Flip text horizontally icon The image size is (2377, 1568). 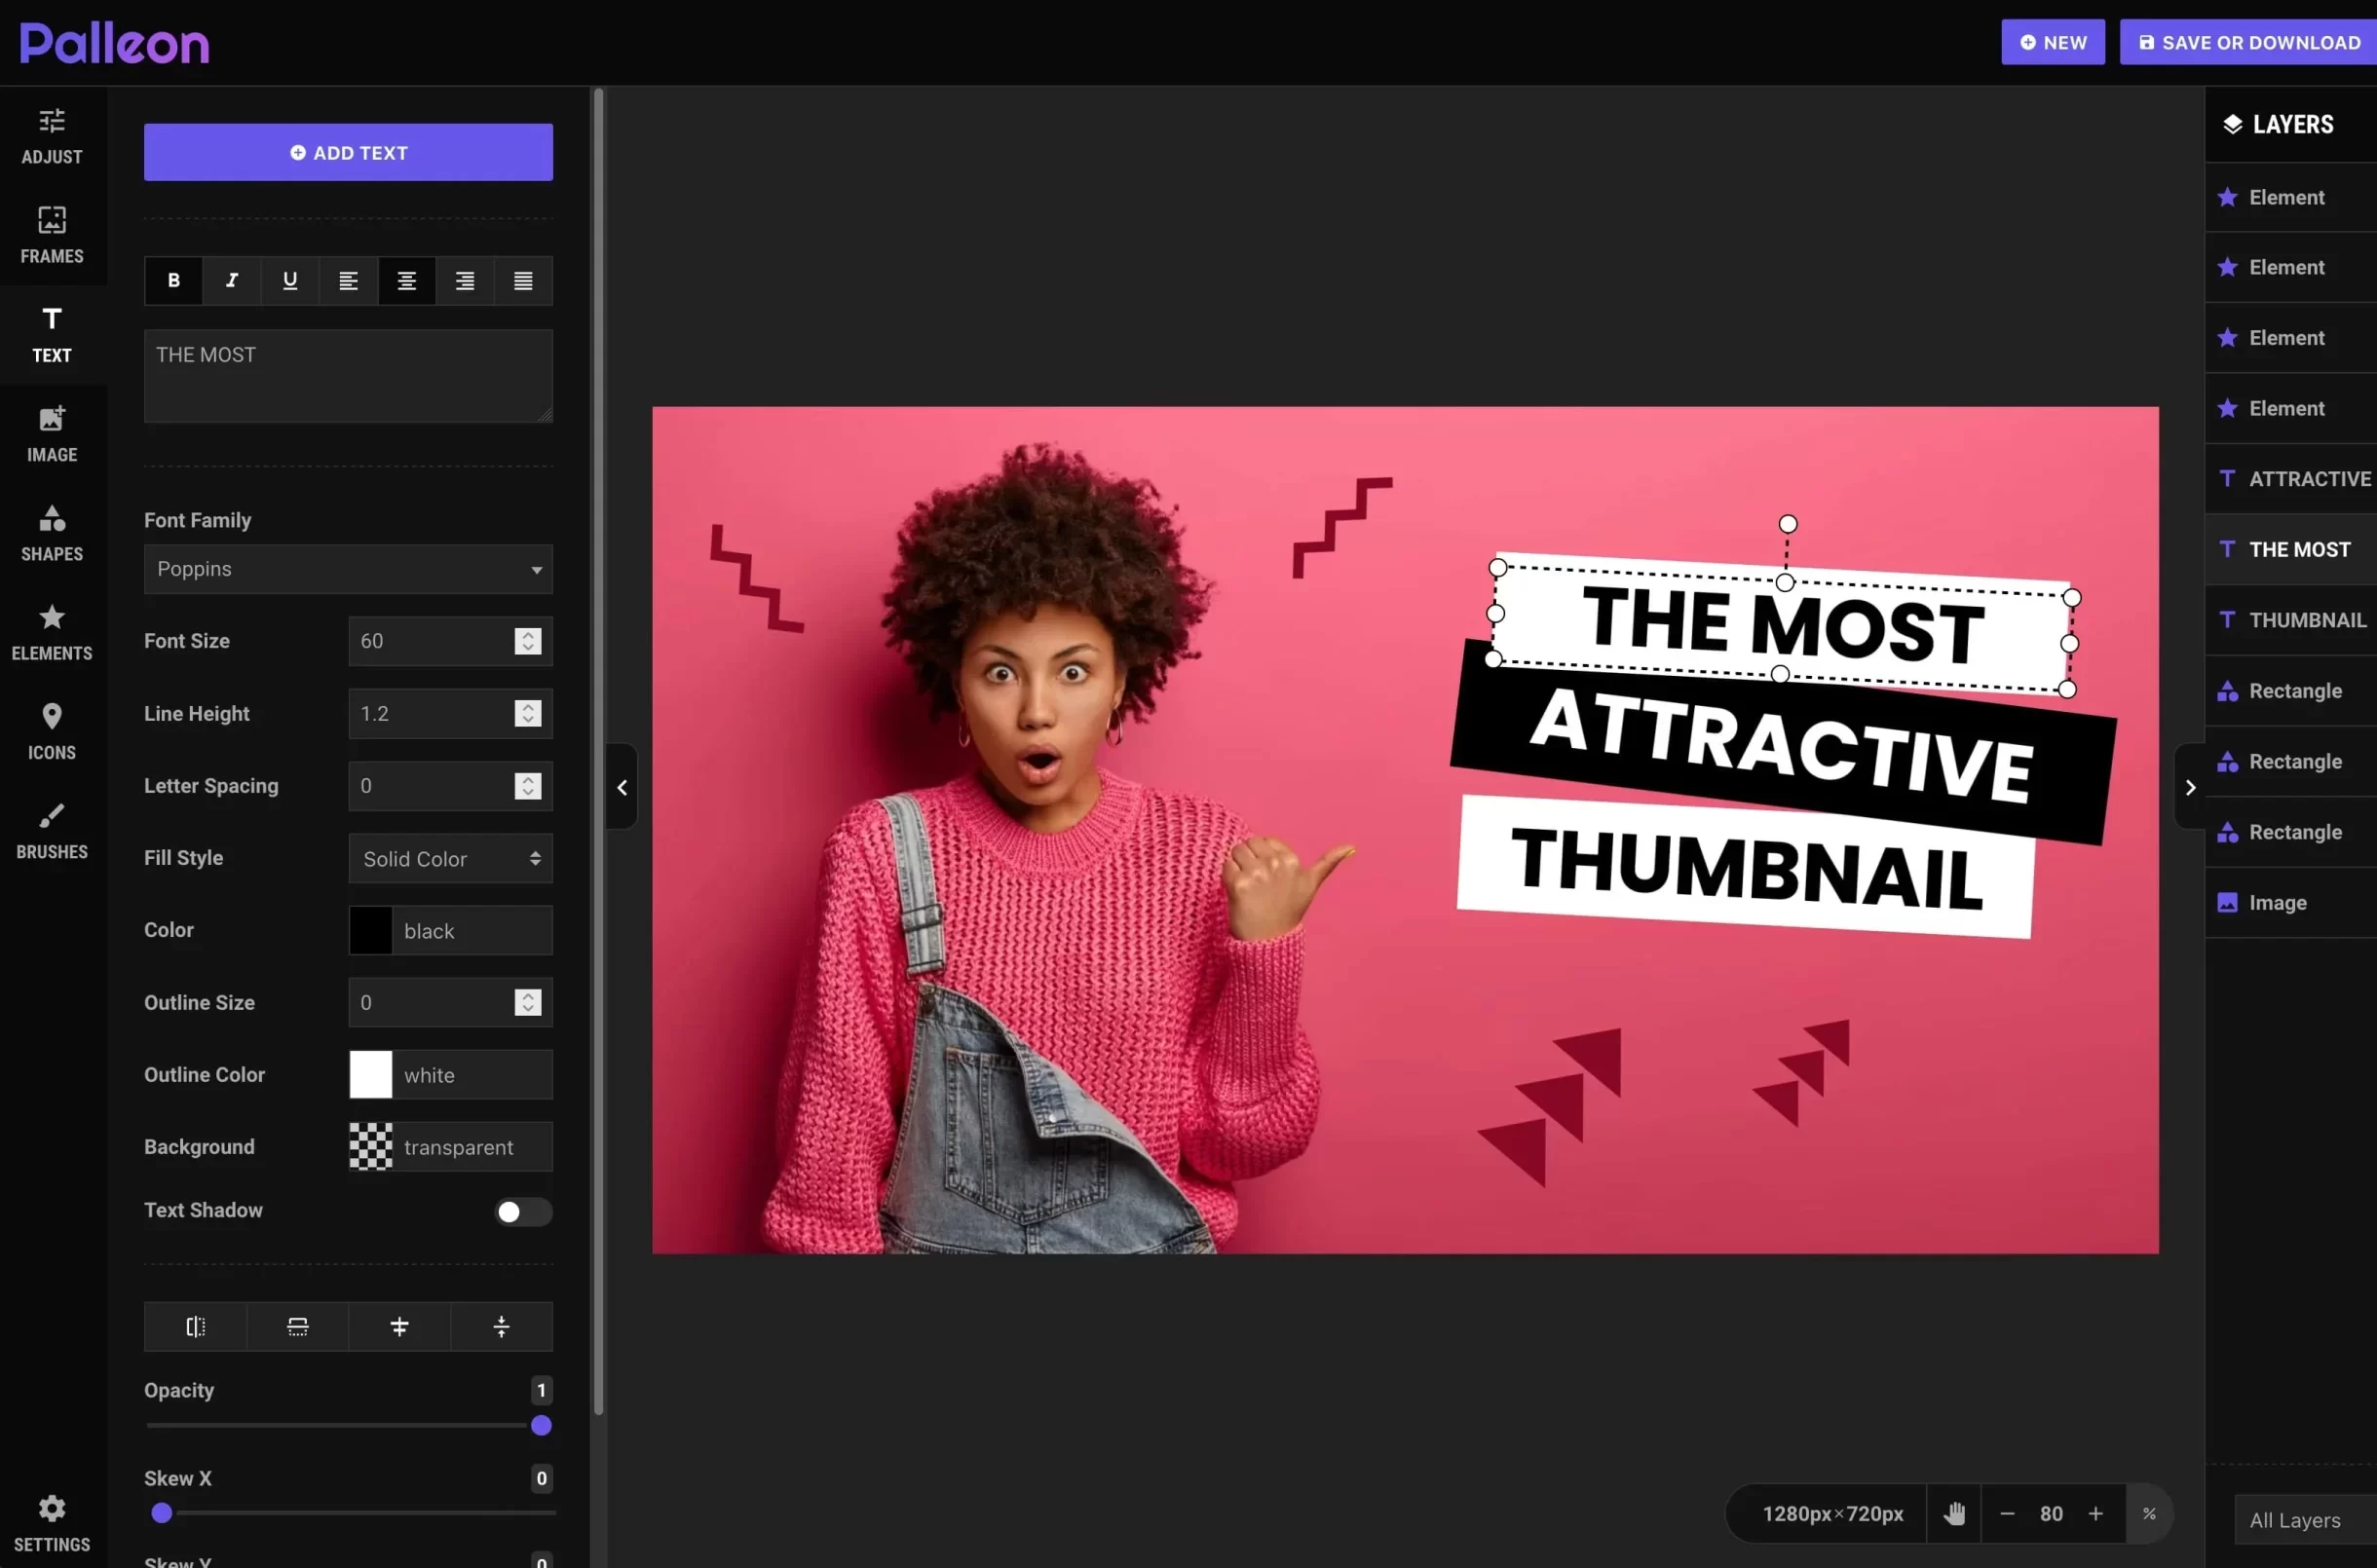coord(196,1326)
